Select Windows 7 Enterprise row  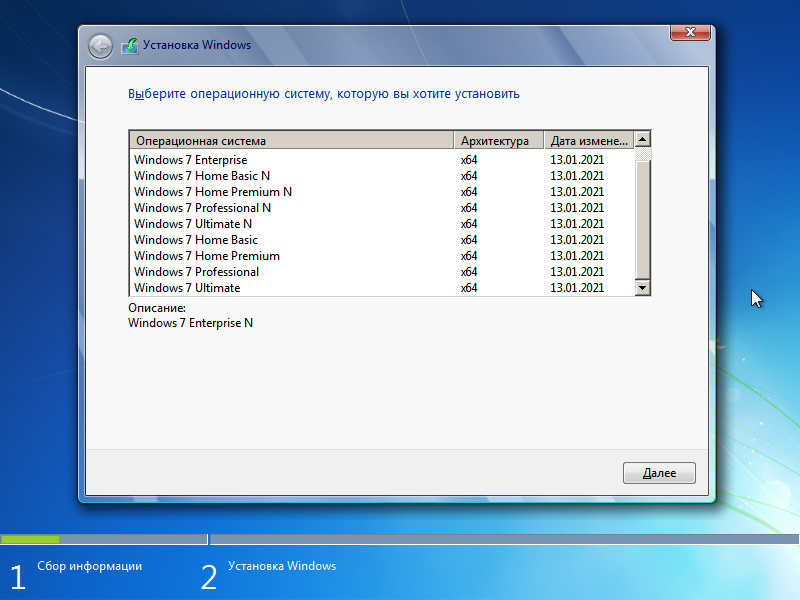[382, 160]
